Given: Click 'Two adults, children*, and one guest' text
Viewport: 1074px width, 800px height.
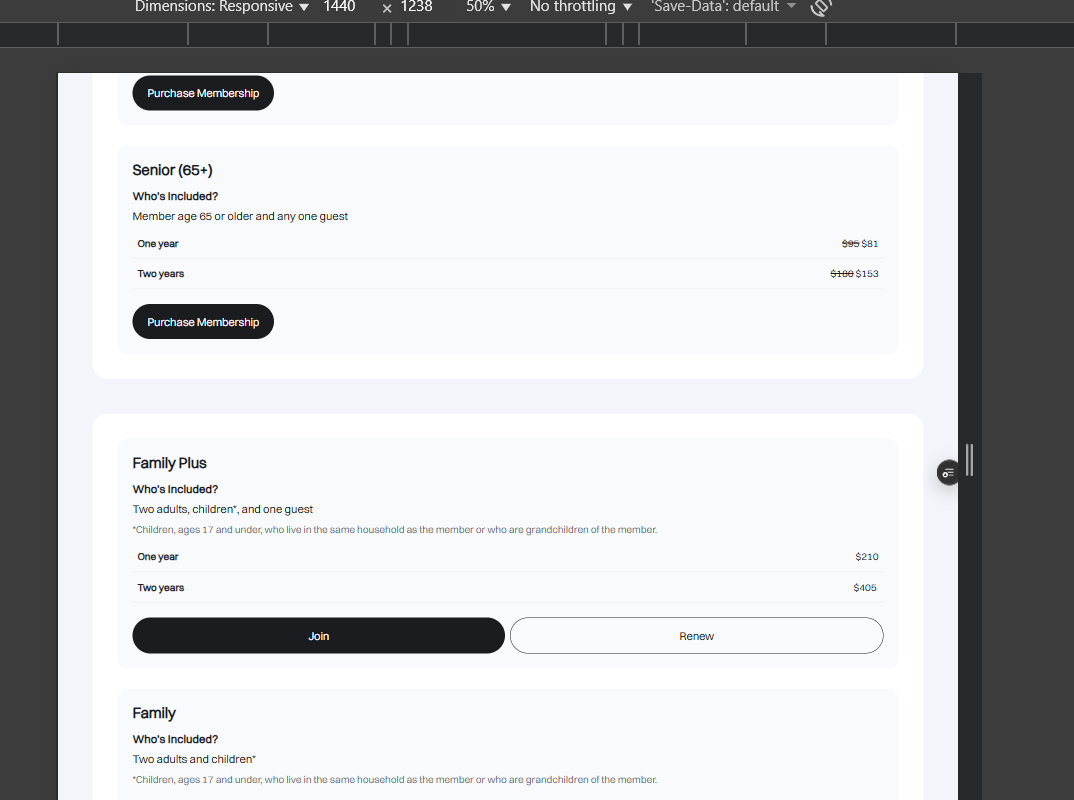Looking at the screenshot, I should 223,510.
